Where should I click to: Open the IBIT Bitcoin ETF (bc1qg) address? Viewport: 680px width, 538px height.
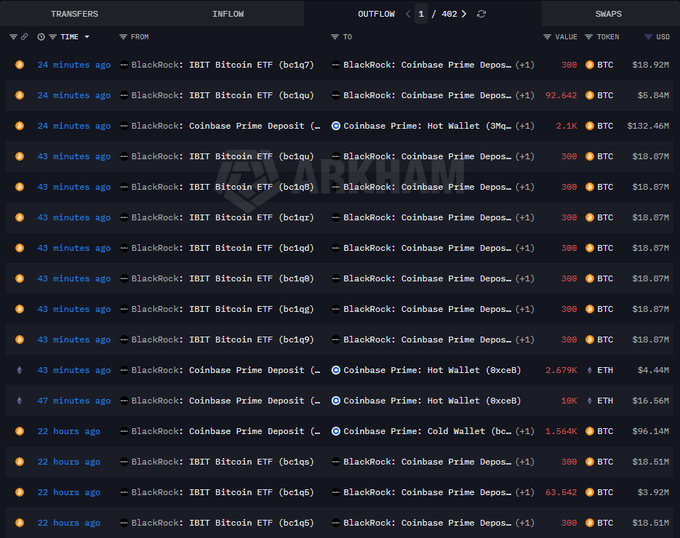[251, 309]
